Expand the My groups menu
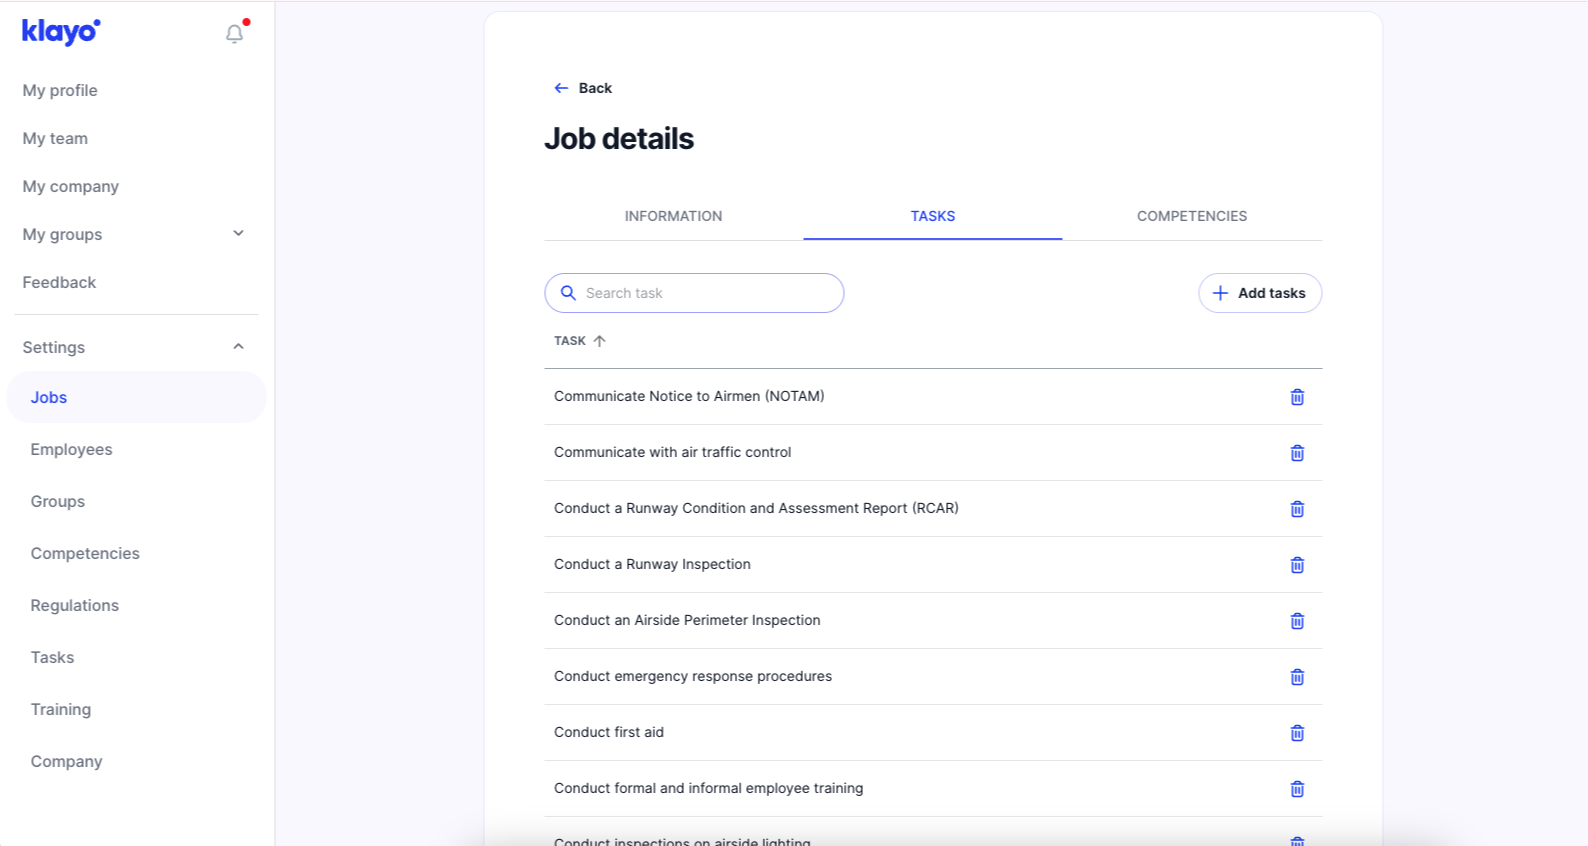Image resolution: width=1588 pixels, height=846 pixels. tap(238, 234)
